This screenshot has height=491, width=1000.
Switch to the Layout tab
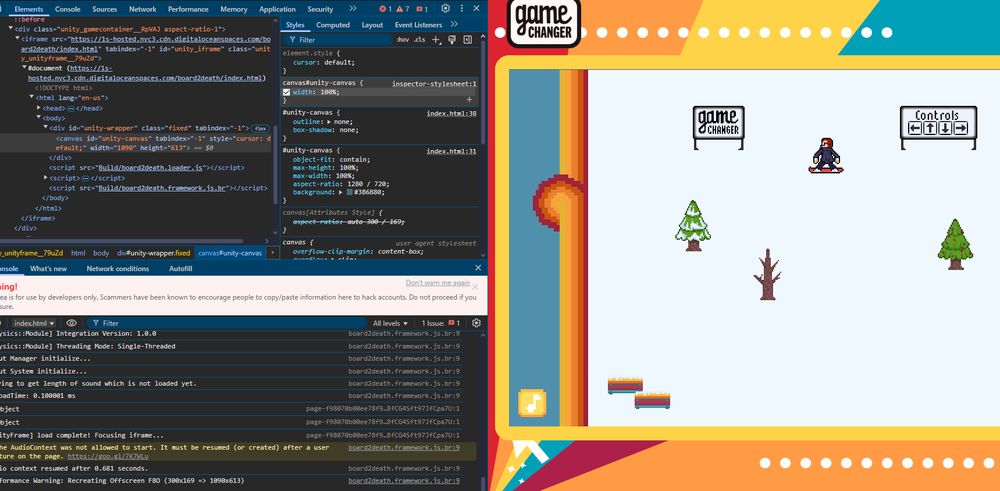(372, 25)
